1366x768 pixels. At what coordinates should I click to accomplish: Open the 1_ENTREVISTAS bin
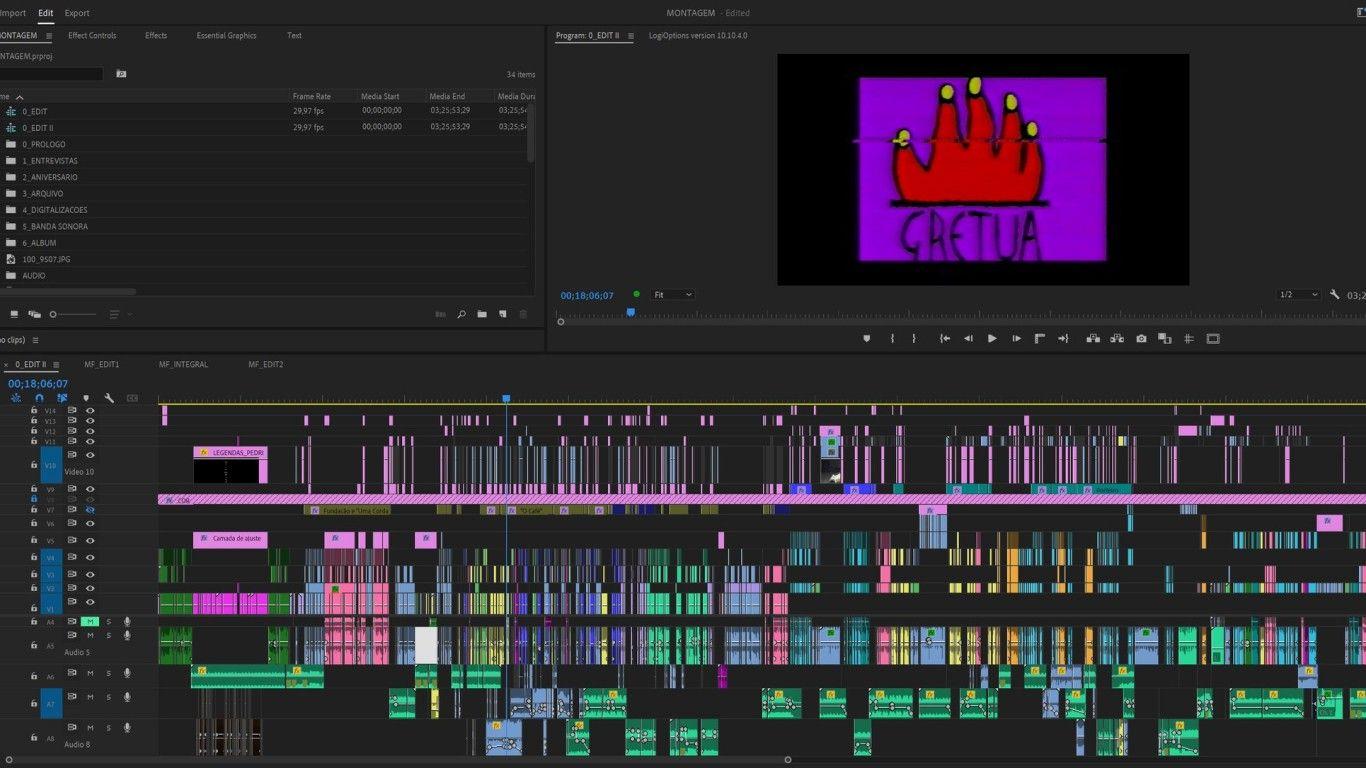(49, 161)
